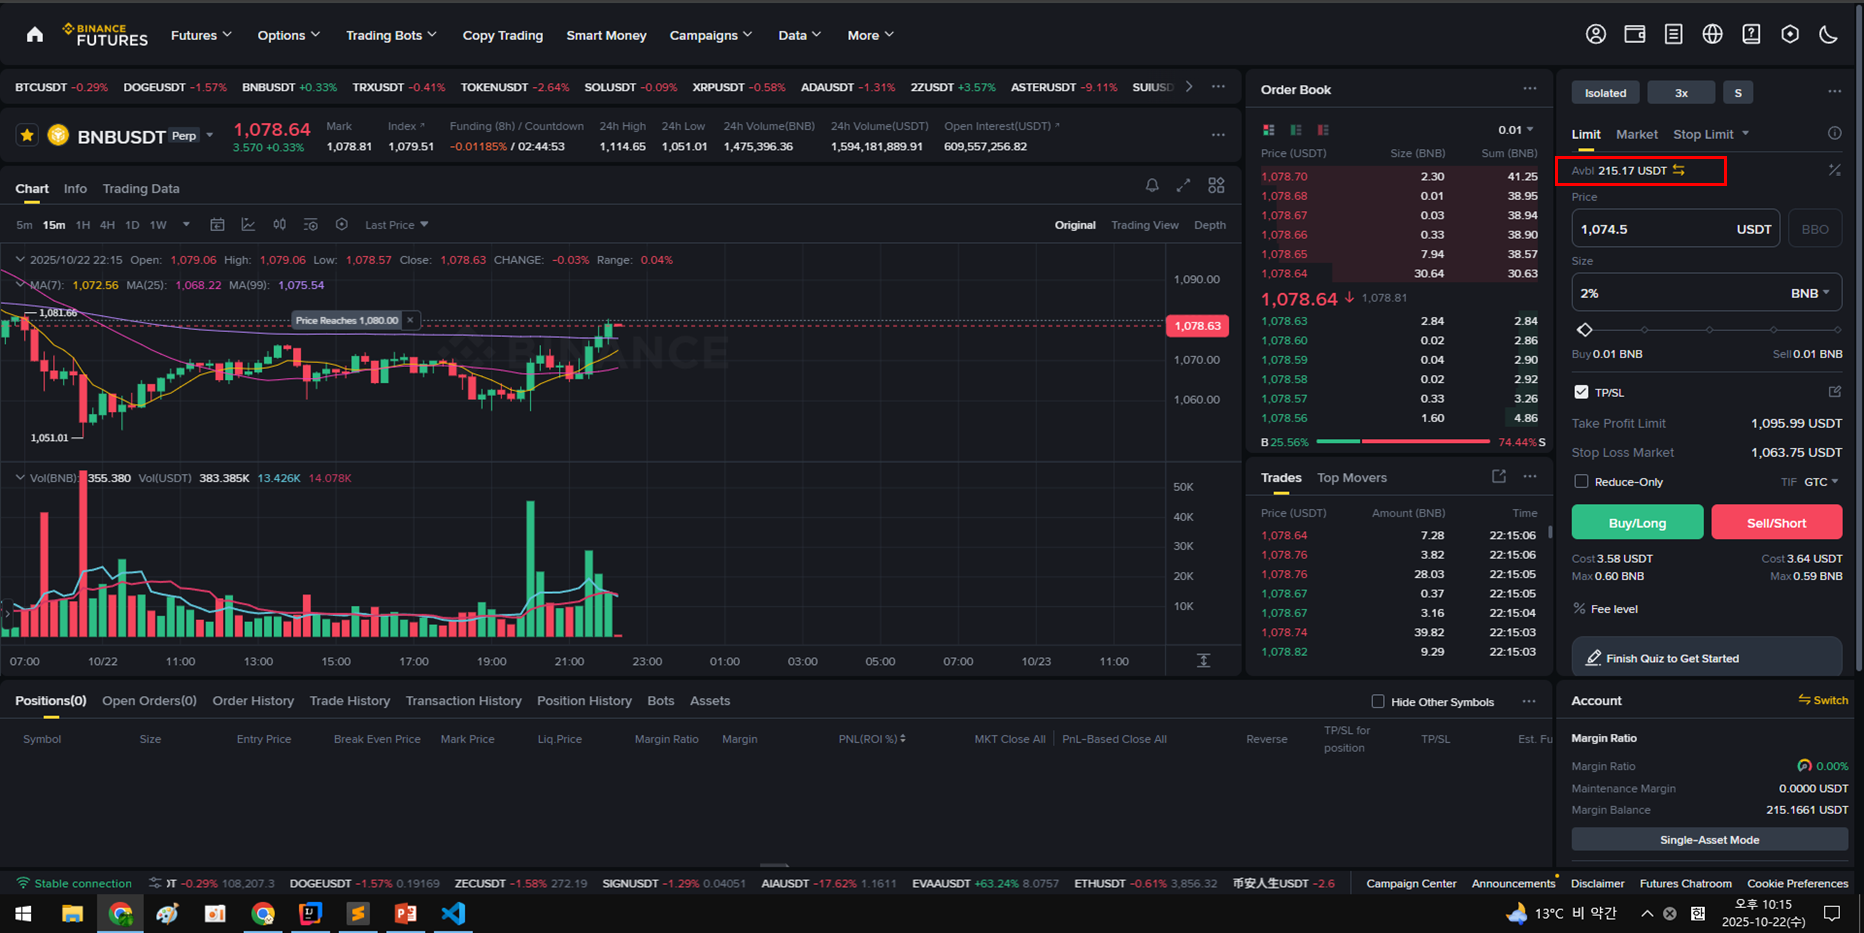Open the price alert bell icon
The width and height of the screenshot is (1864, 933).
[1152, 185]
